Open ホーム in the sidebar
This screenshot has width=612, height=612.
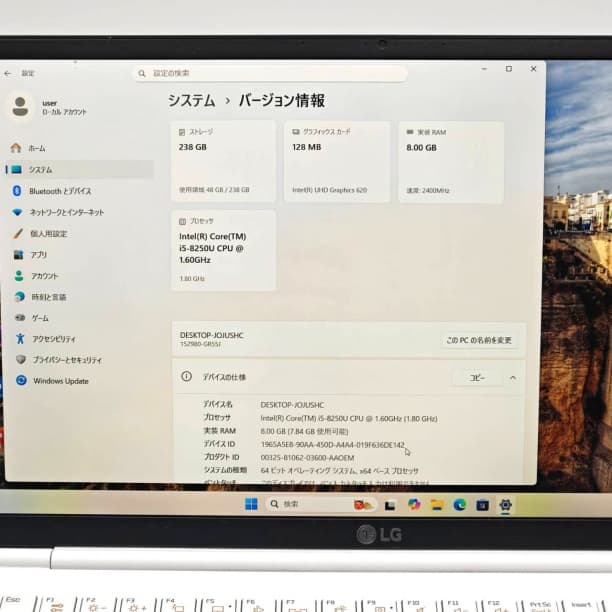(79, 148)
